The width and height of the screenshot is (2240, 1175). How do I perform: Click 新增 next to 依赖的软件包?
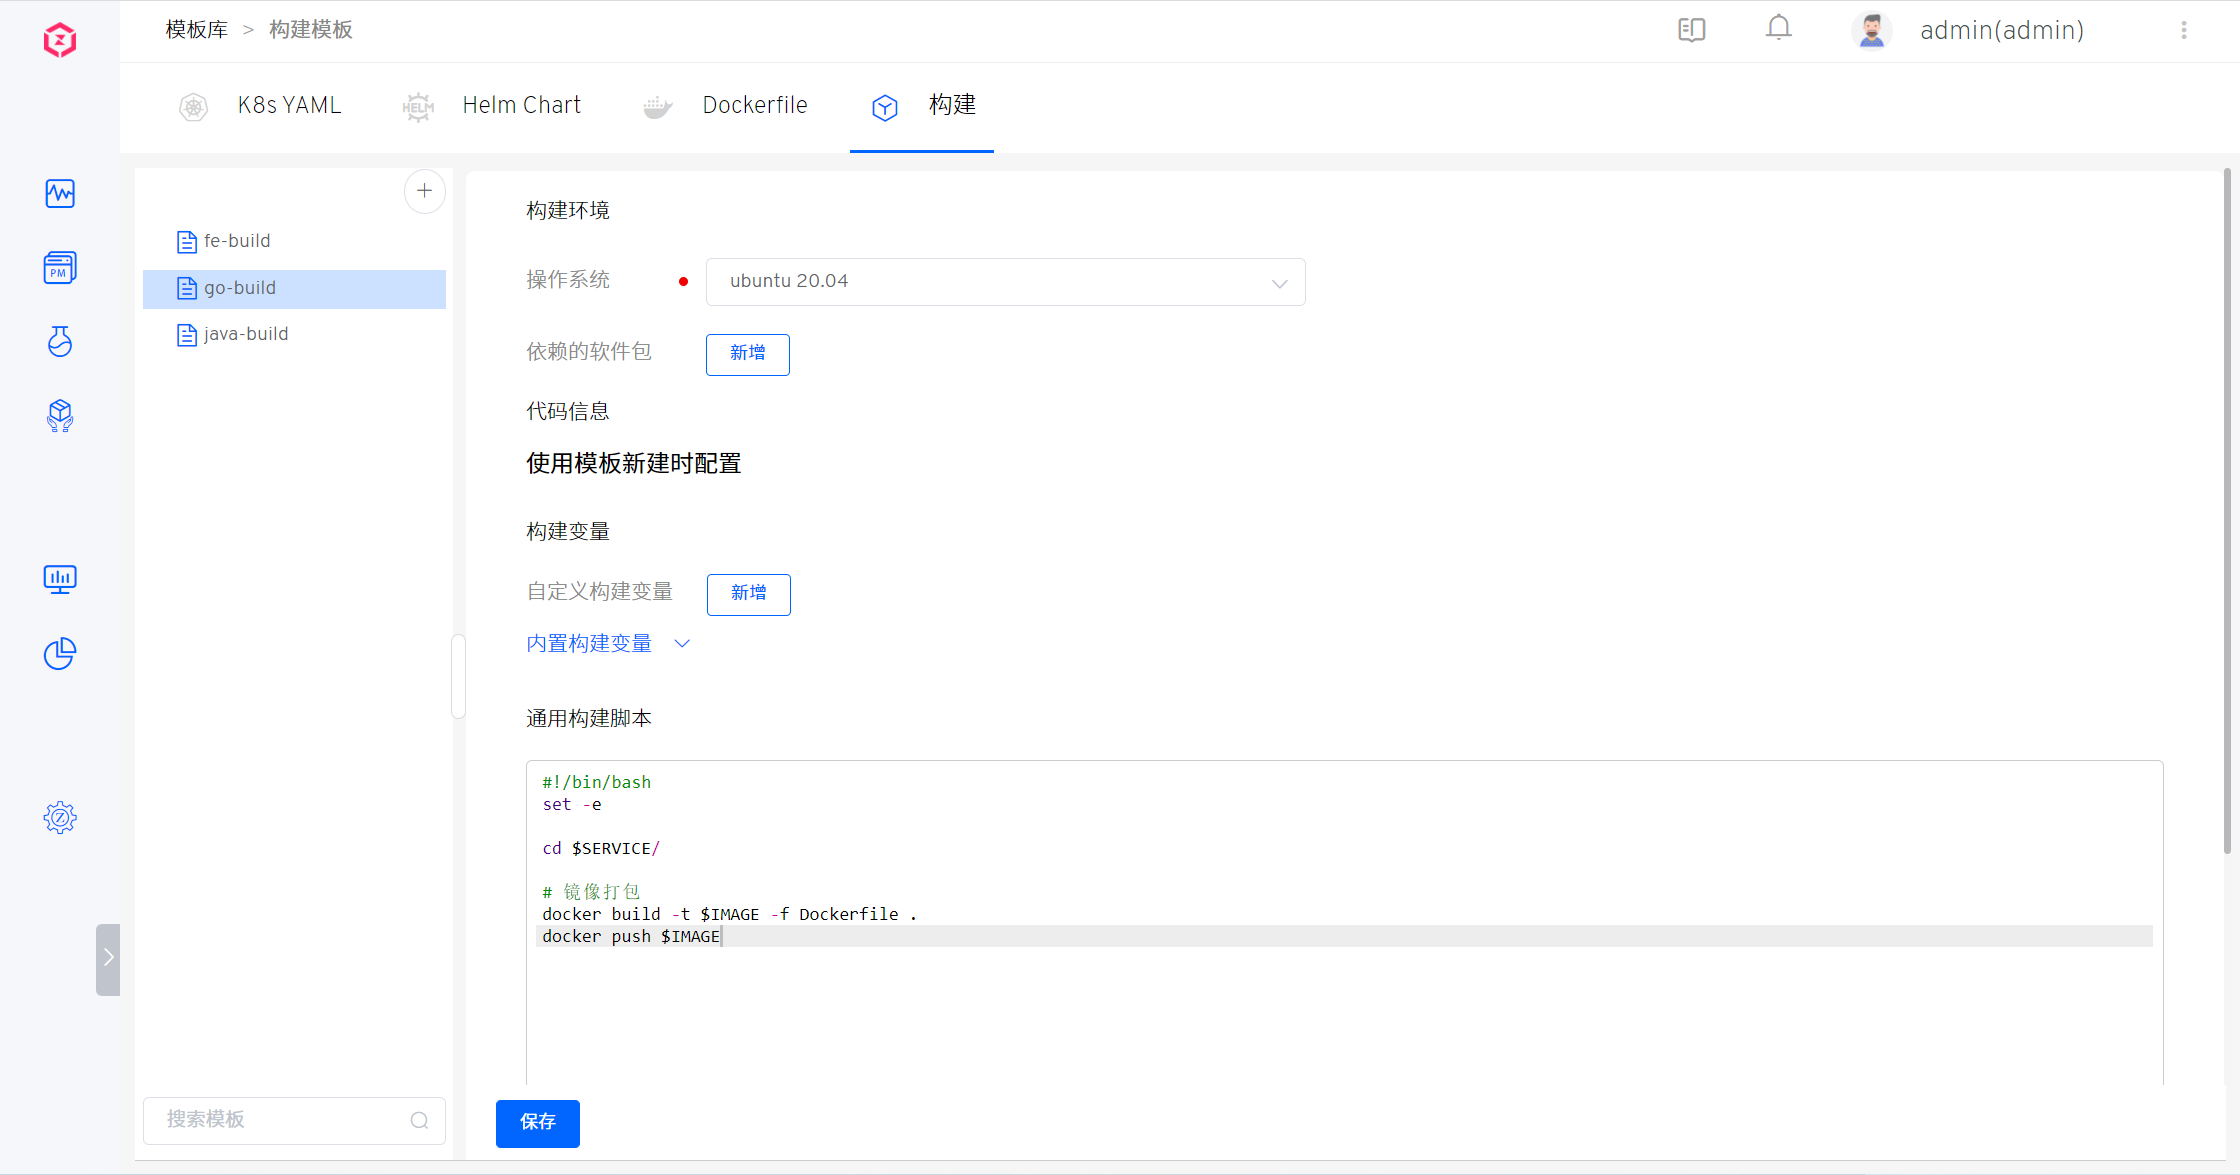pyautogui.click(x=747, y=354)
